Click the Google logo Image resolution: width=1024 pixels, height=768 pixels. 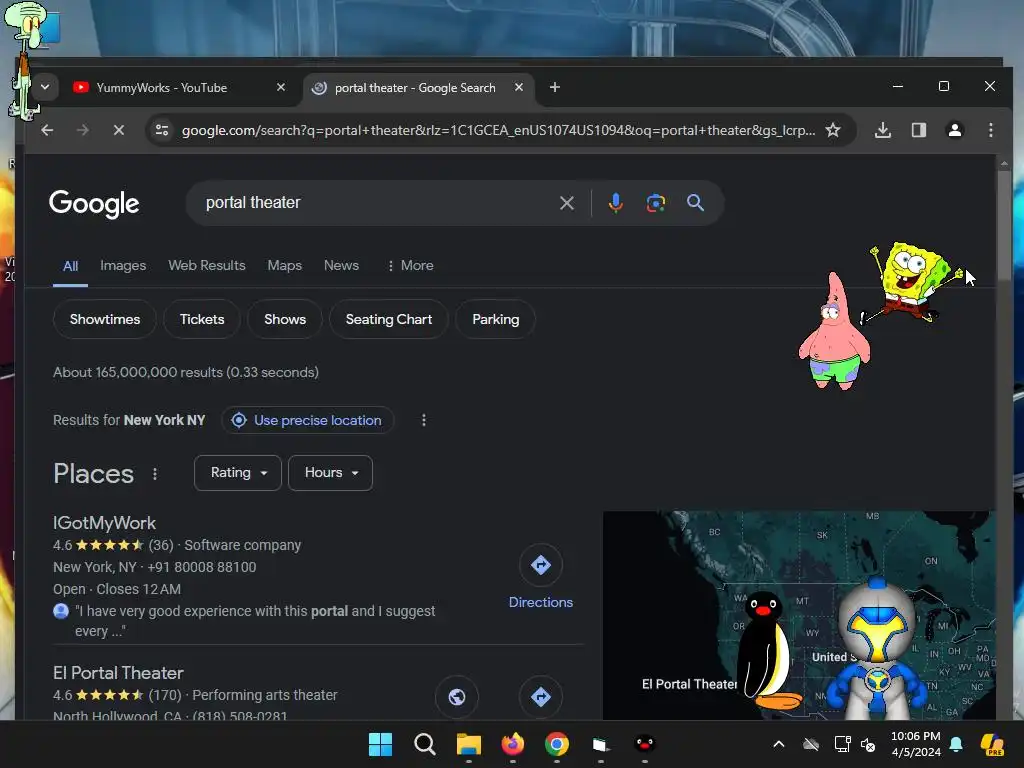coord(94,204)
